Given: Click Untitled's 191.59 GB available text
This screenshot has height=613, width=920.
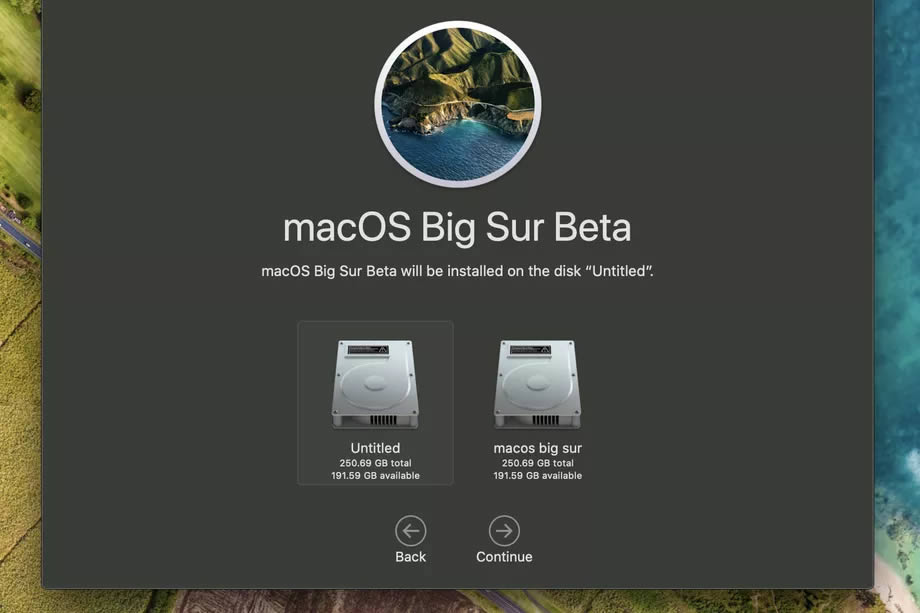Looking at the screenshot, I should point(376,476).
